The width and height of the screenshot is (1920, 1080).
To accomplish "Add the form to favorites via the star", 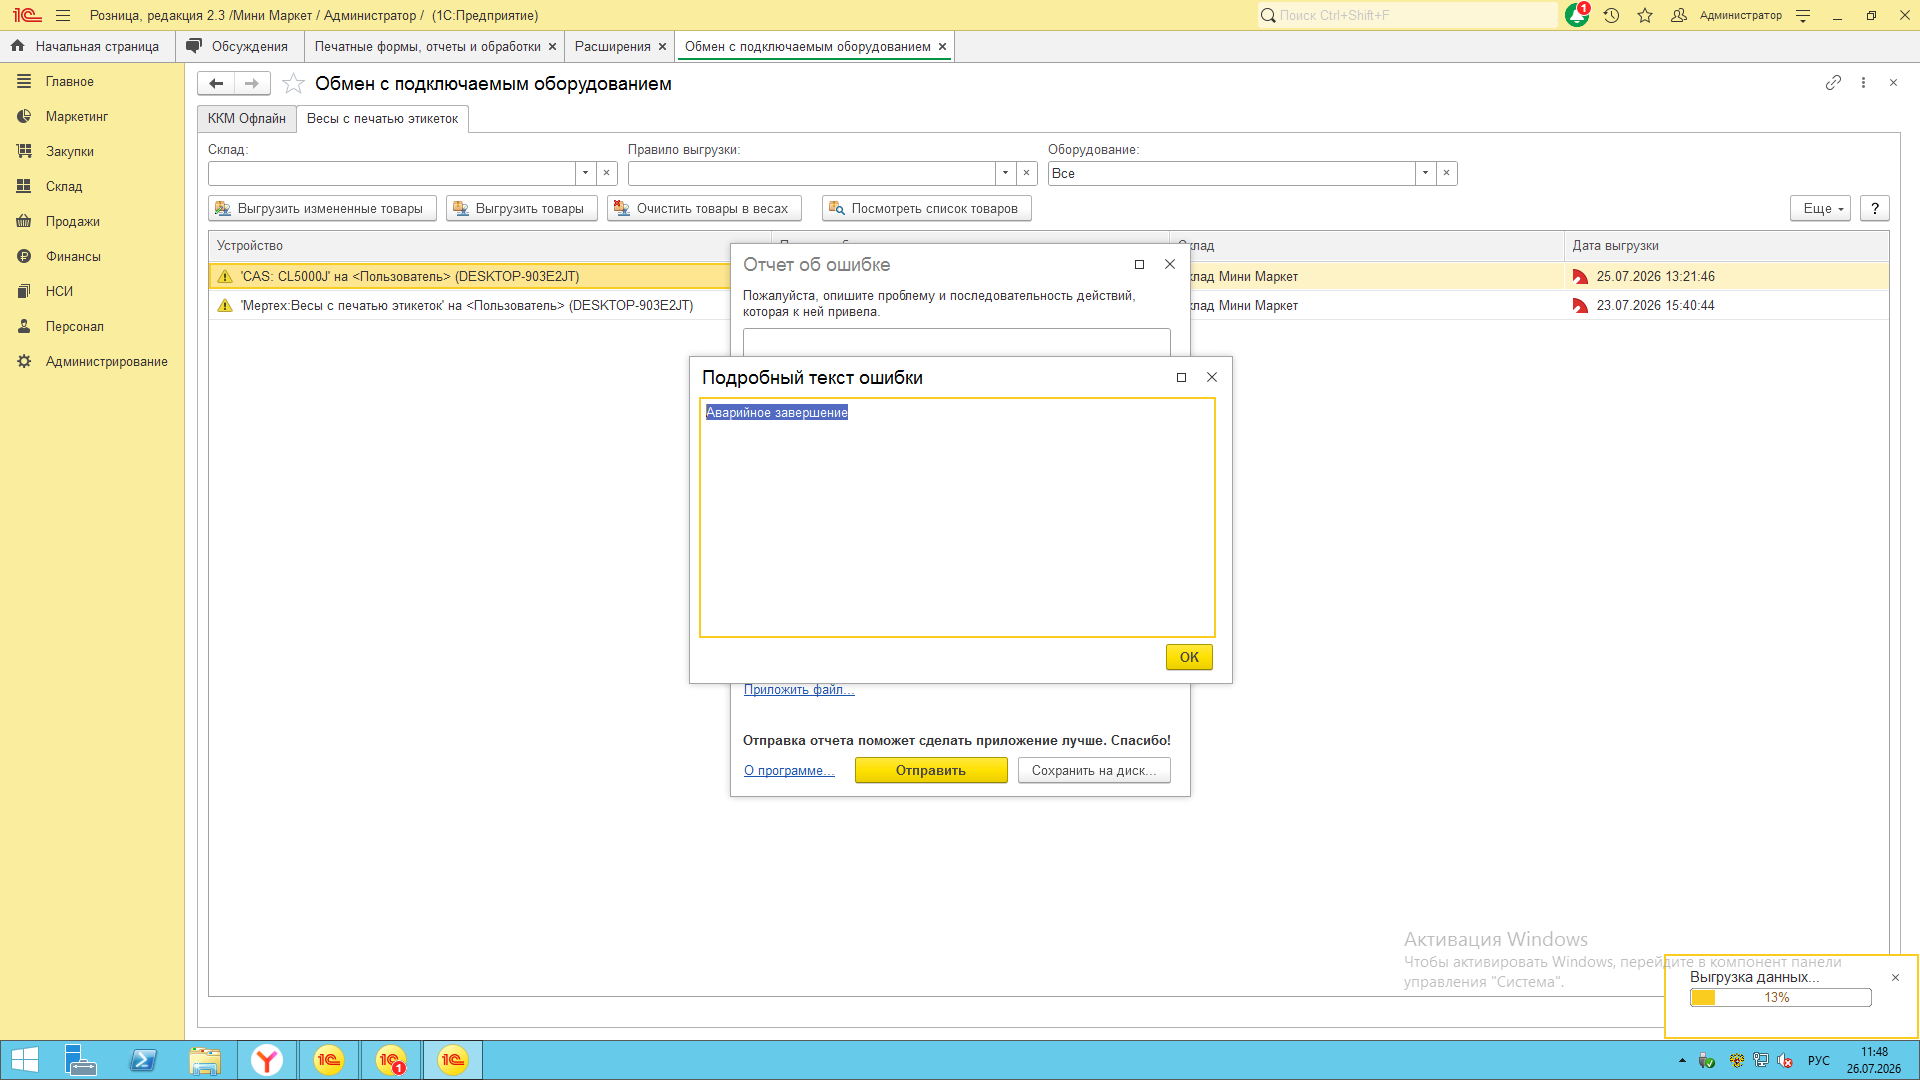I will [x=293, y=84].
